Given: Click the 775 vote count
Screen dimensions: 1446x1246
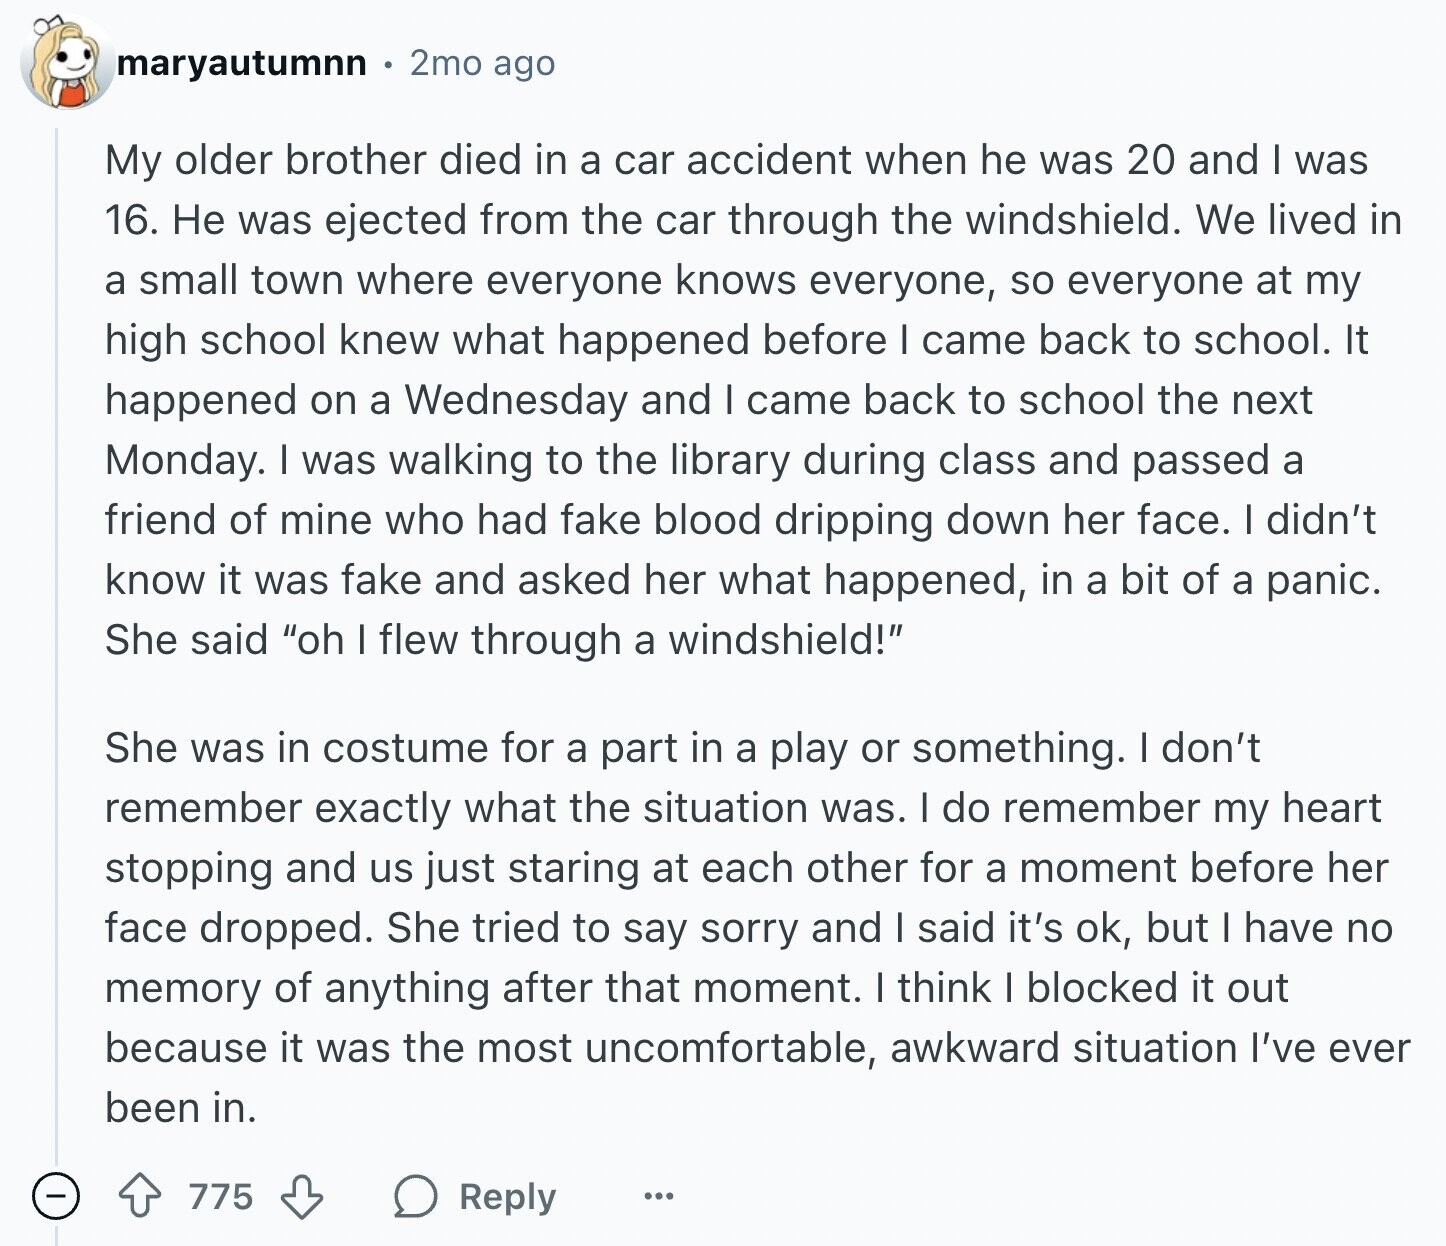Looking at the screenshot, I should 221,1196.
